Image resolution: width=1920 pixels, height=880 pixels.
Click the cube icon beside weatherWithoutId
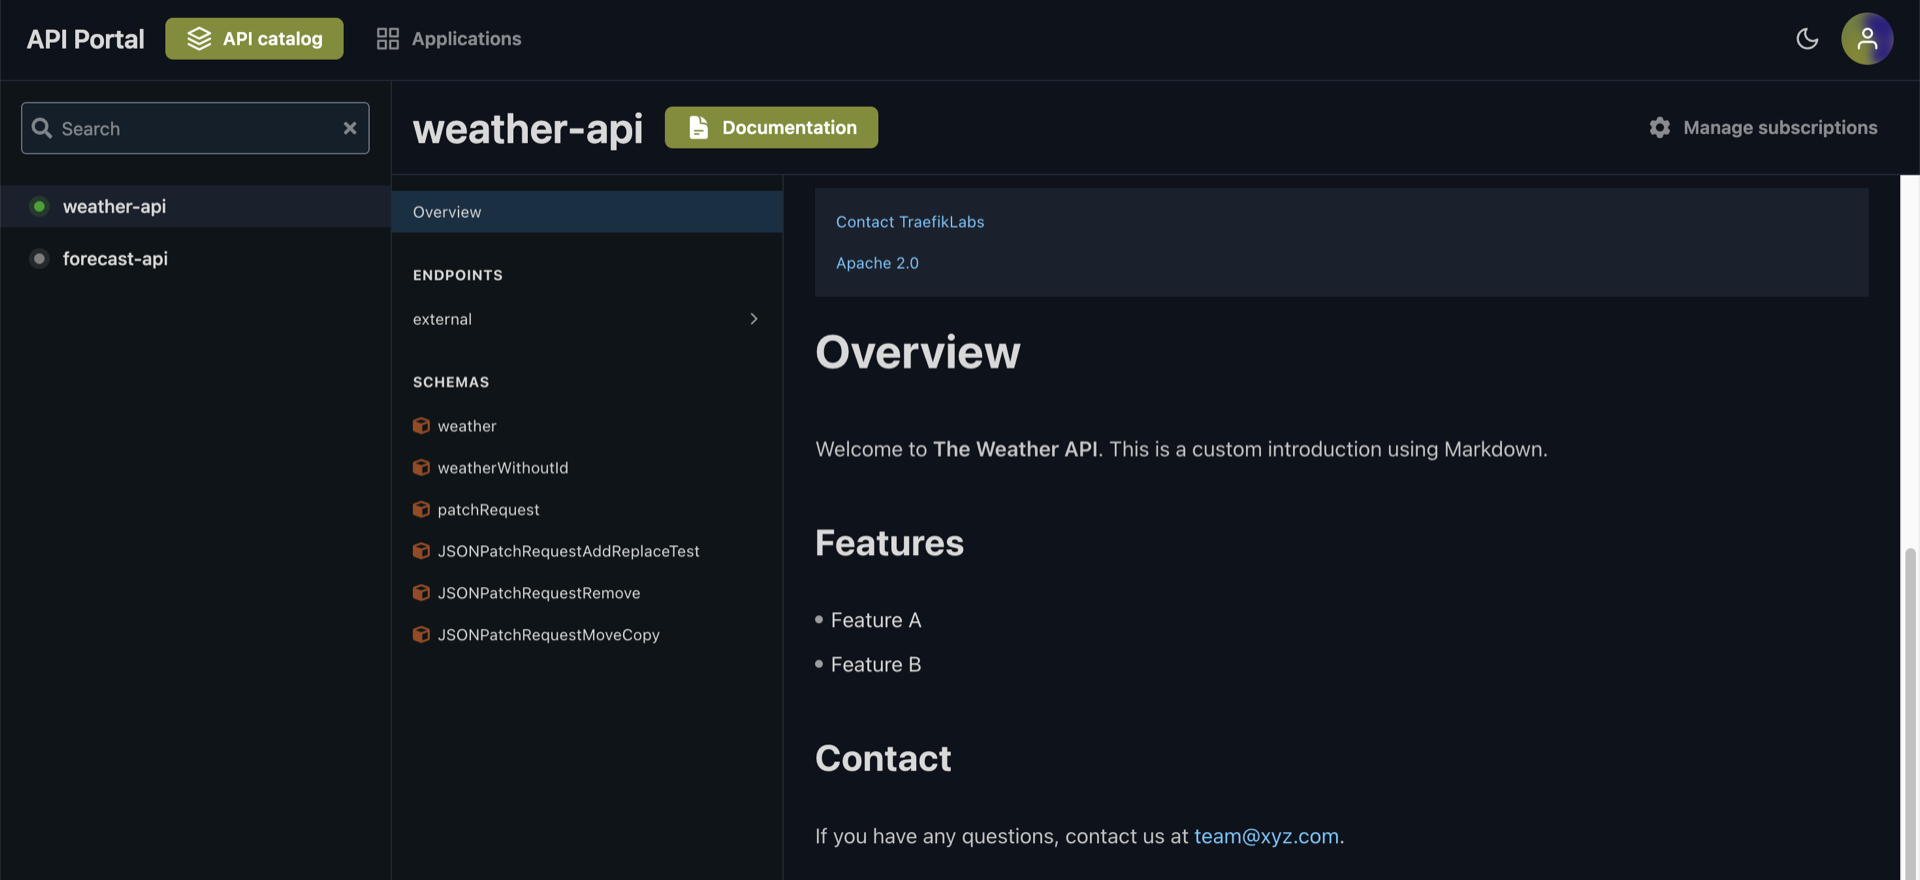click(421, 468)
